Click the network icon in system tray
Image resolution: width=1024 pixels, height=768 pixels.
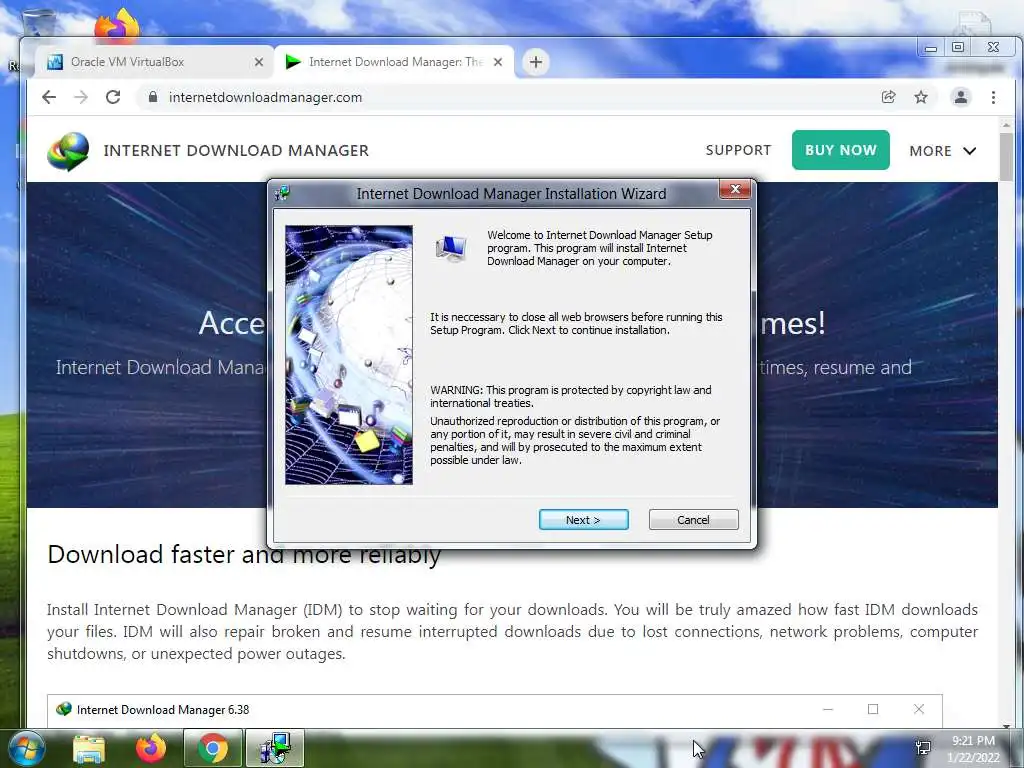923,748
